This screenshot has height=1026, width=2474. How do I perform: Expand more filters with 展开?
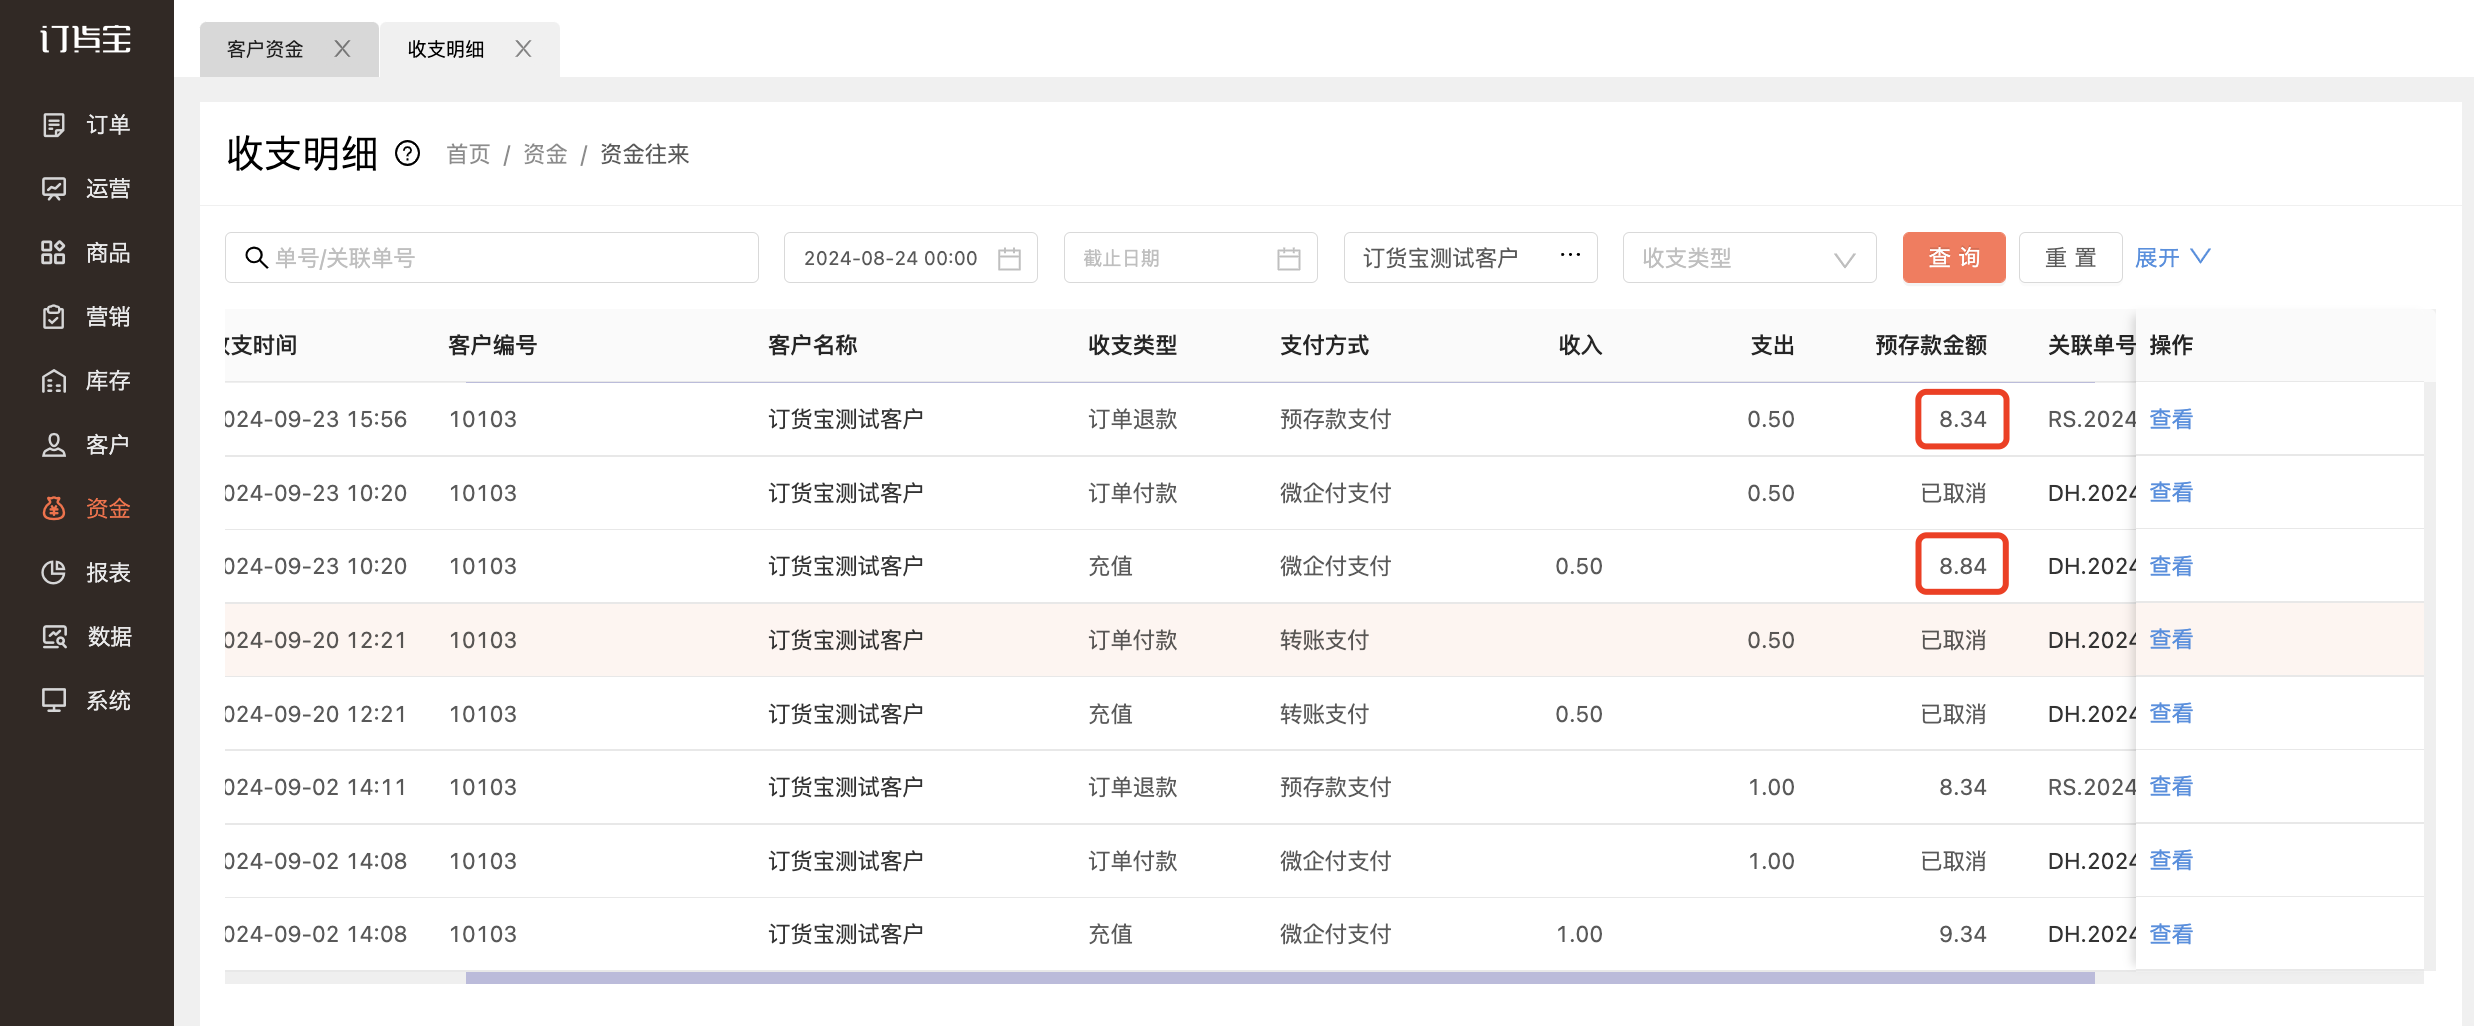(x=2172, y=258)
